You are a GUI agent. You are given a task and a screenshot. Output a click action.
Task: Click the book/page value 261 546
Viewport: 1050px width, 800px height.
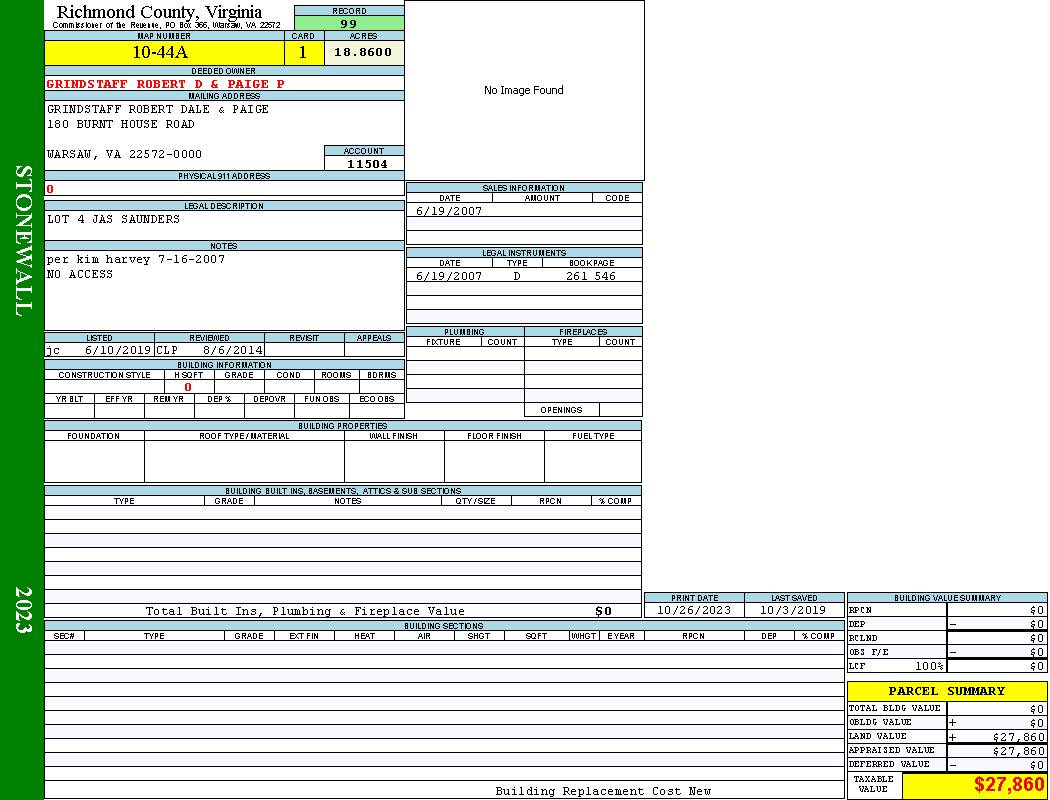pos(591,276)
